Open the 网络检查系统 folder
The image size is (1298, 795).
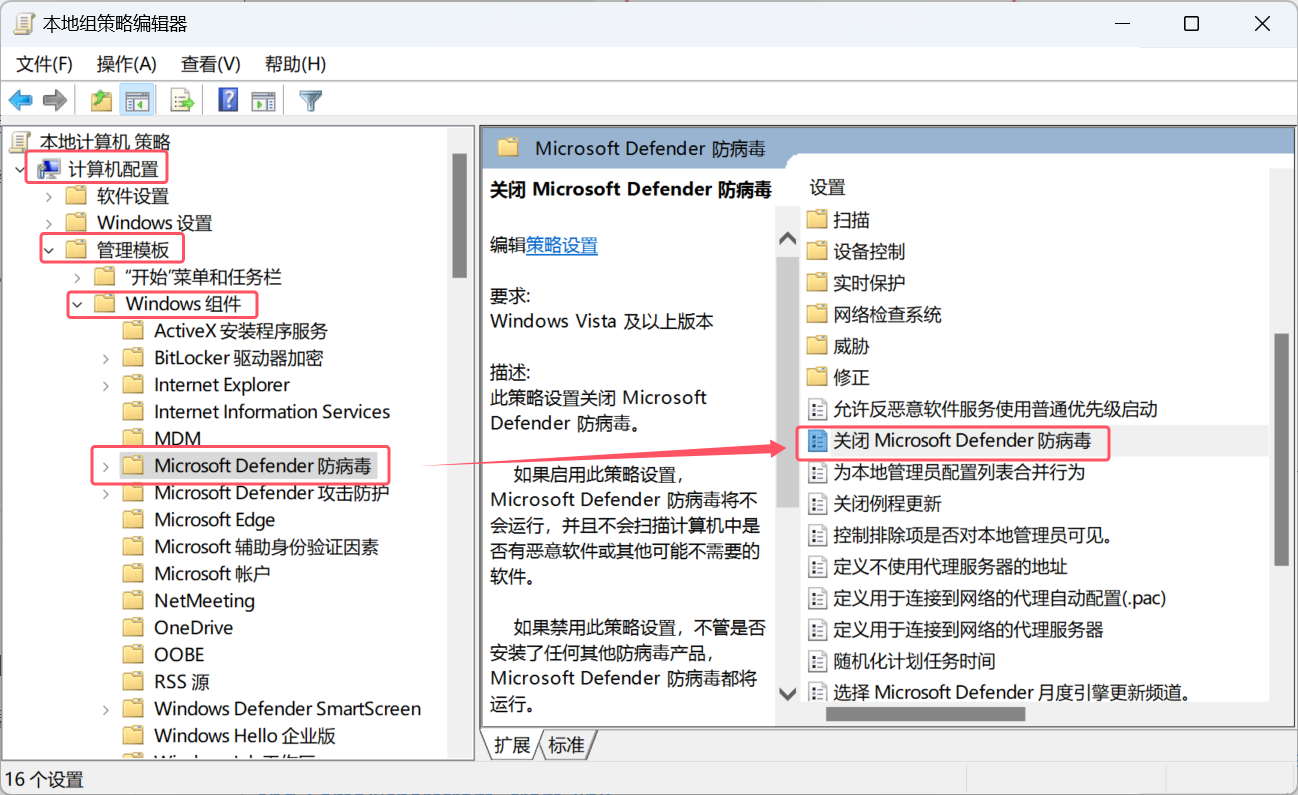click(887, 315)
